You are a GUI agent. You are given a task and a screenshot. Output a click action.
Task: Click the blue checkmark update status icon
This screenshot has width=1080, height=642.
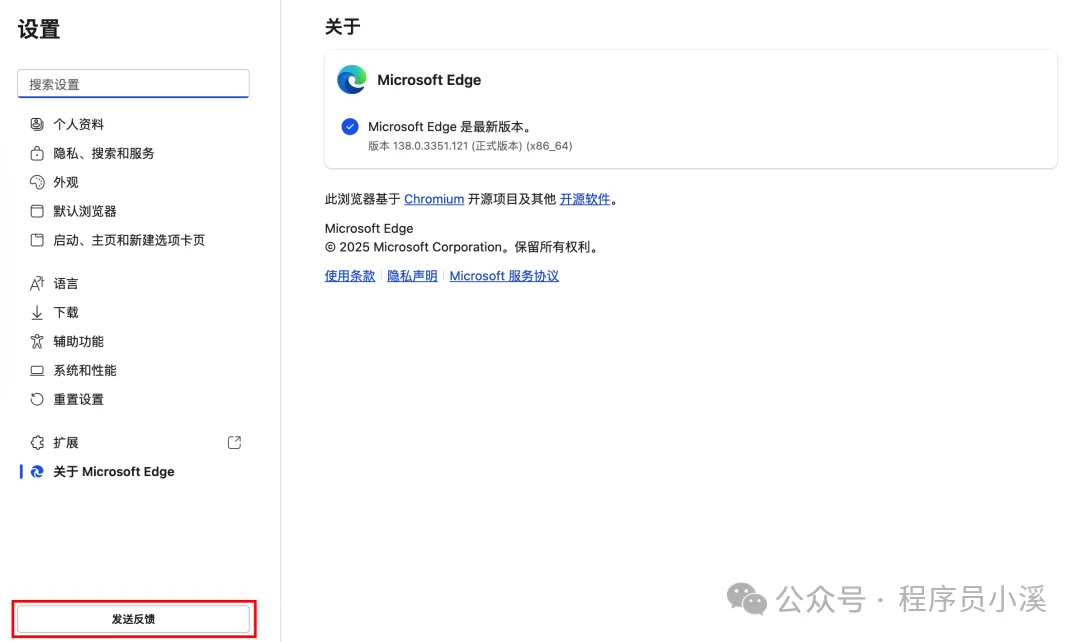(x=350, y=126)
